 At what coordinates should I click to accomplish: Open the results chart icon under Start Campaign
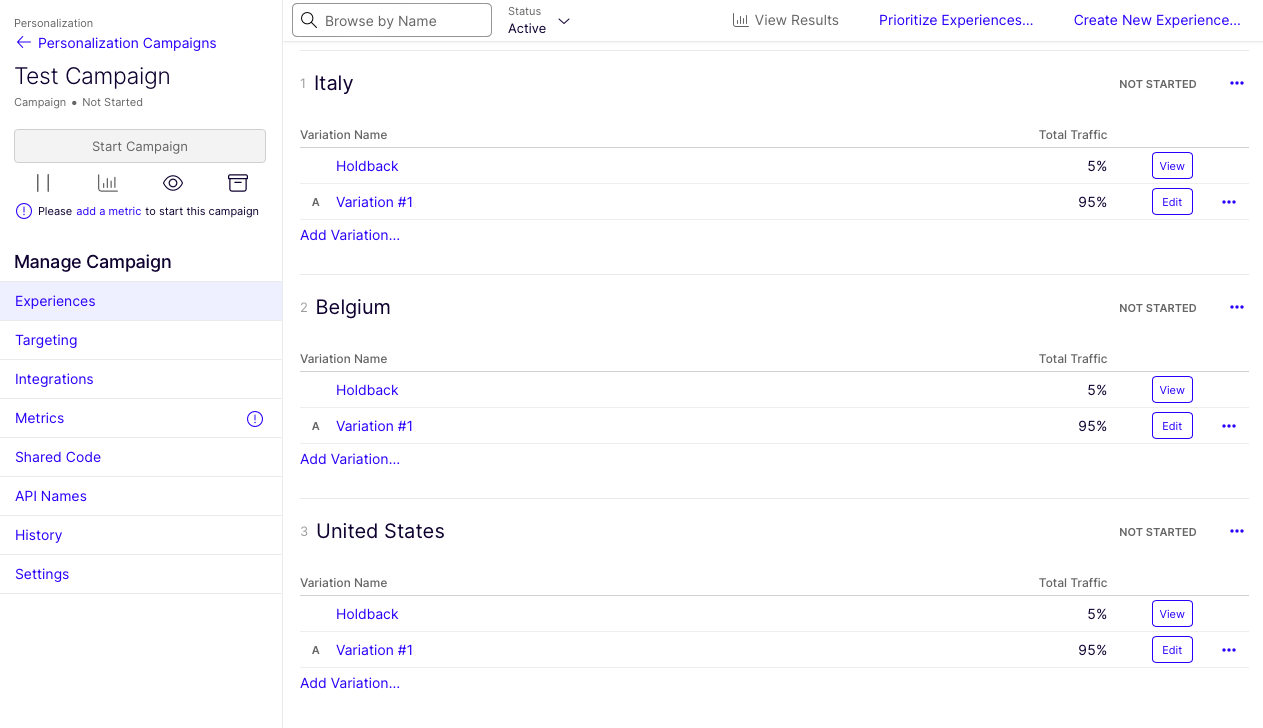107,183
